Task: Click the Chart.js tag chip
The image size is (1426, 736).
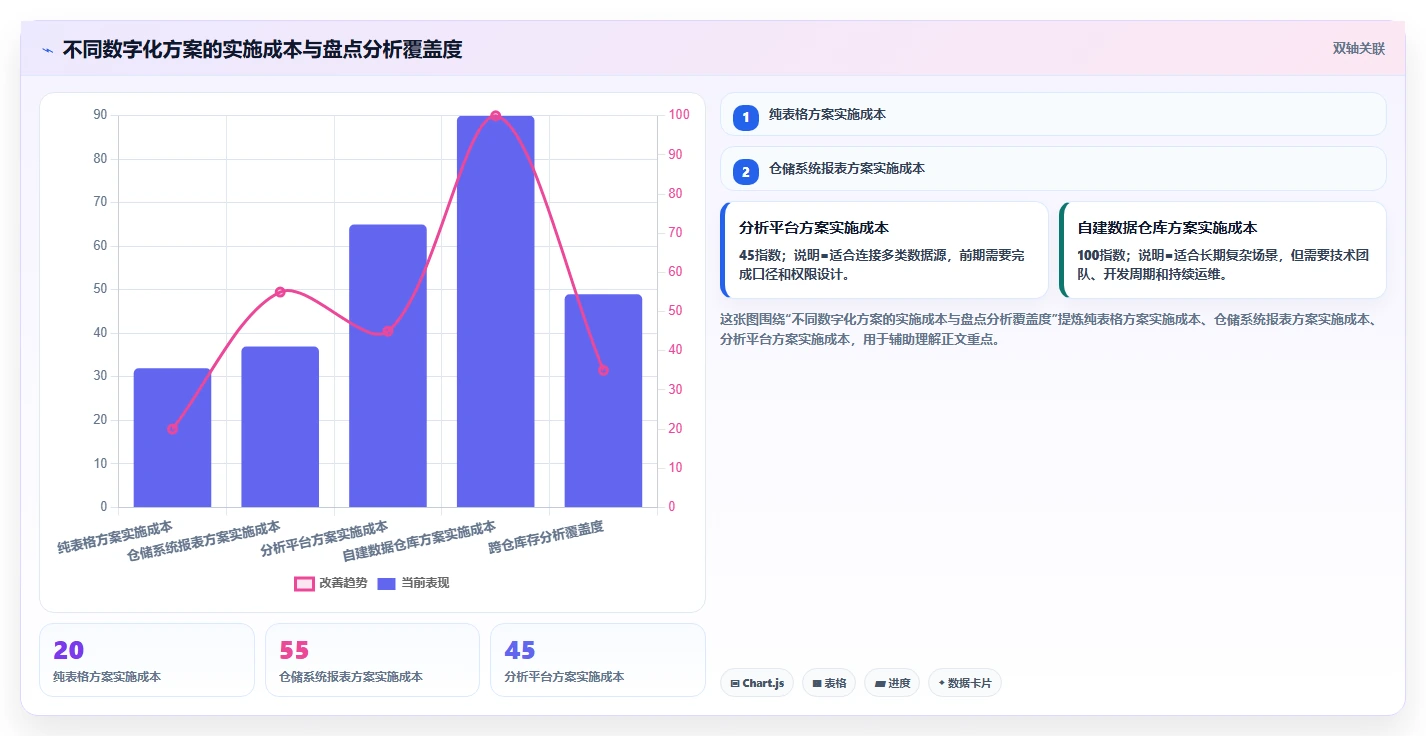Action: [757, 683]
